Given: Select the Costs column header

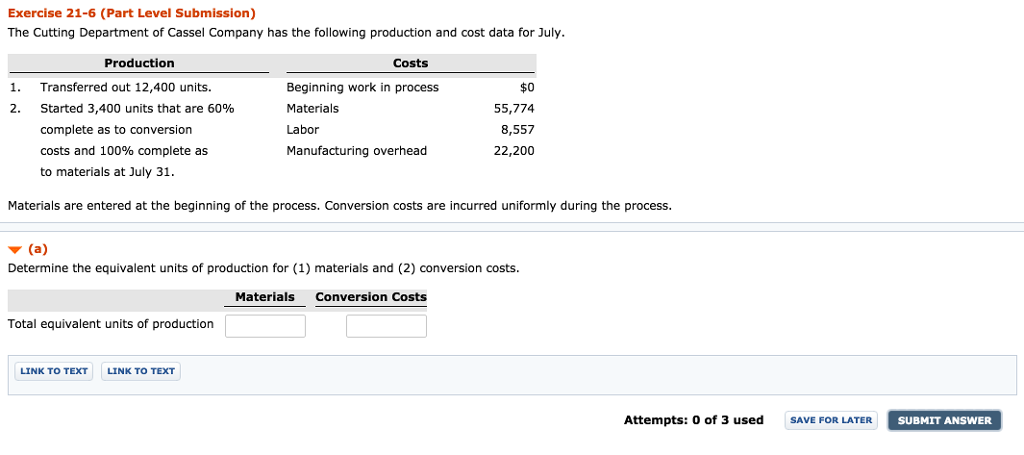Looking at the screenshot, I should (x=410, y=63).
